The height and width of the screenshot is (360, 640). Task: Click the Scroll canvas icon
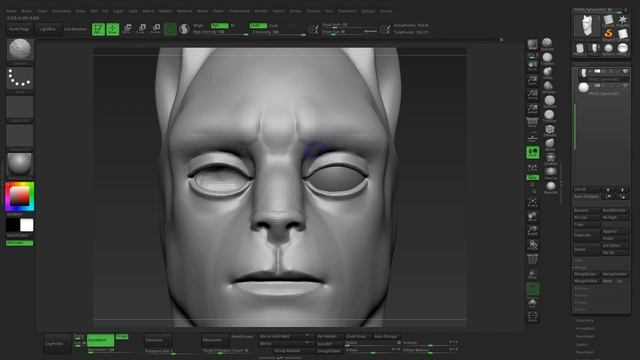coord(532,66)
